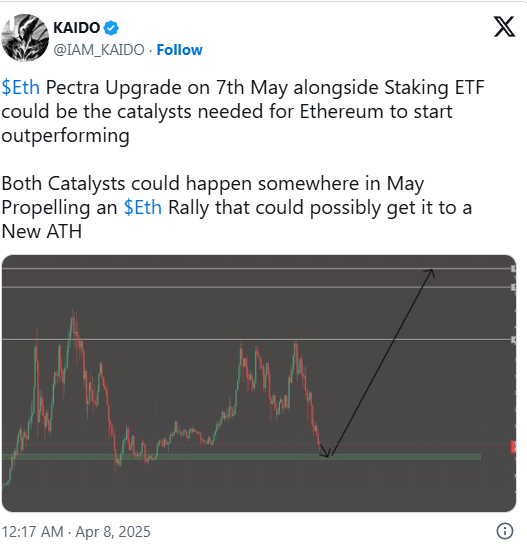The height and width of the screenshot is (545, 527).
Task: Click the KAIDO display name
Action: tap(77, 27)
